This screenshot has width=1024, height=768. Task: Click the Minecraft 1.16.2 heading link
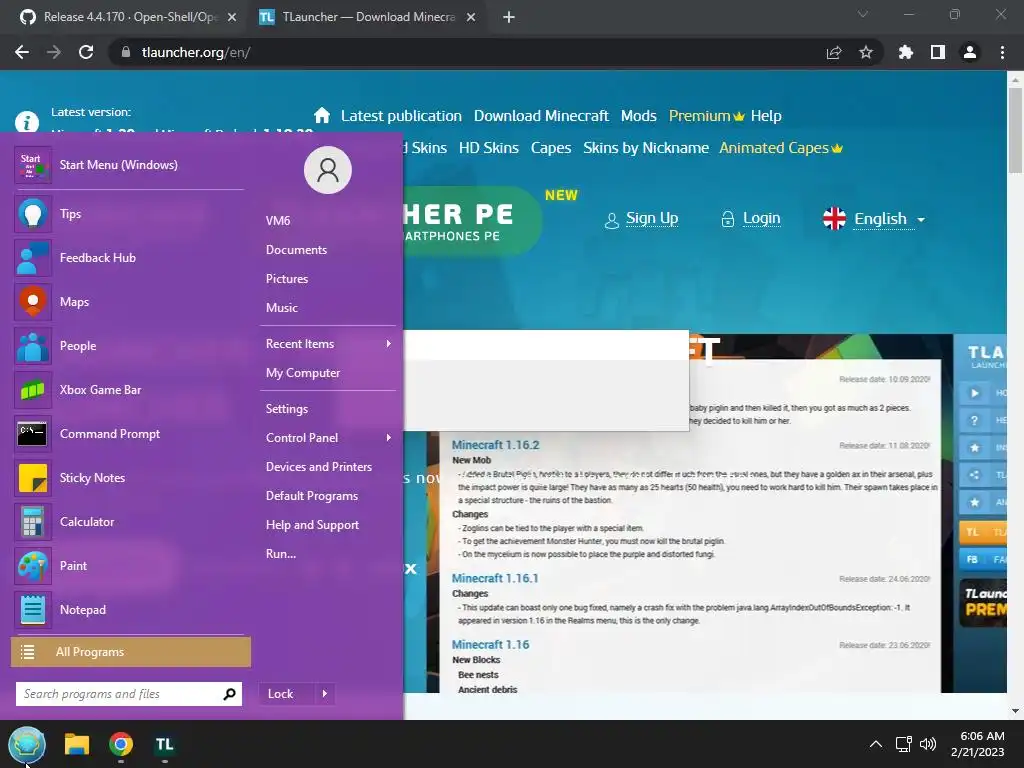click(495, 445)
